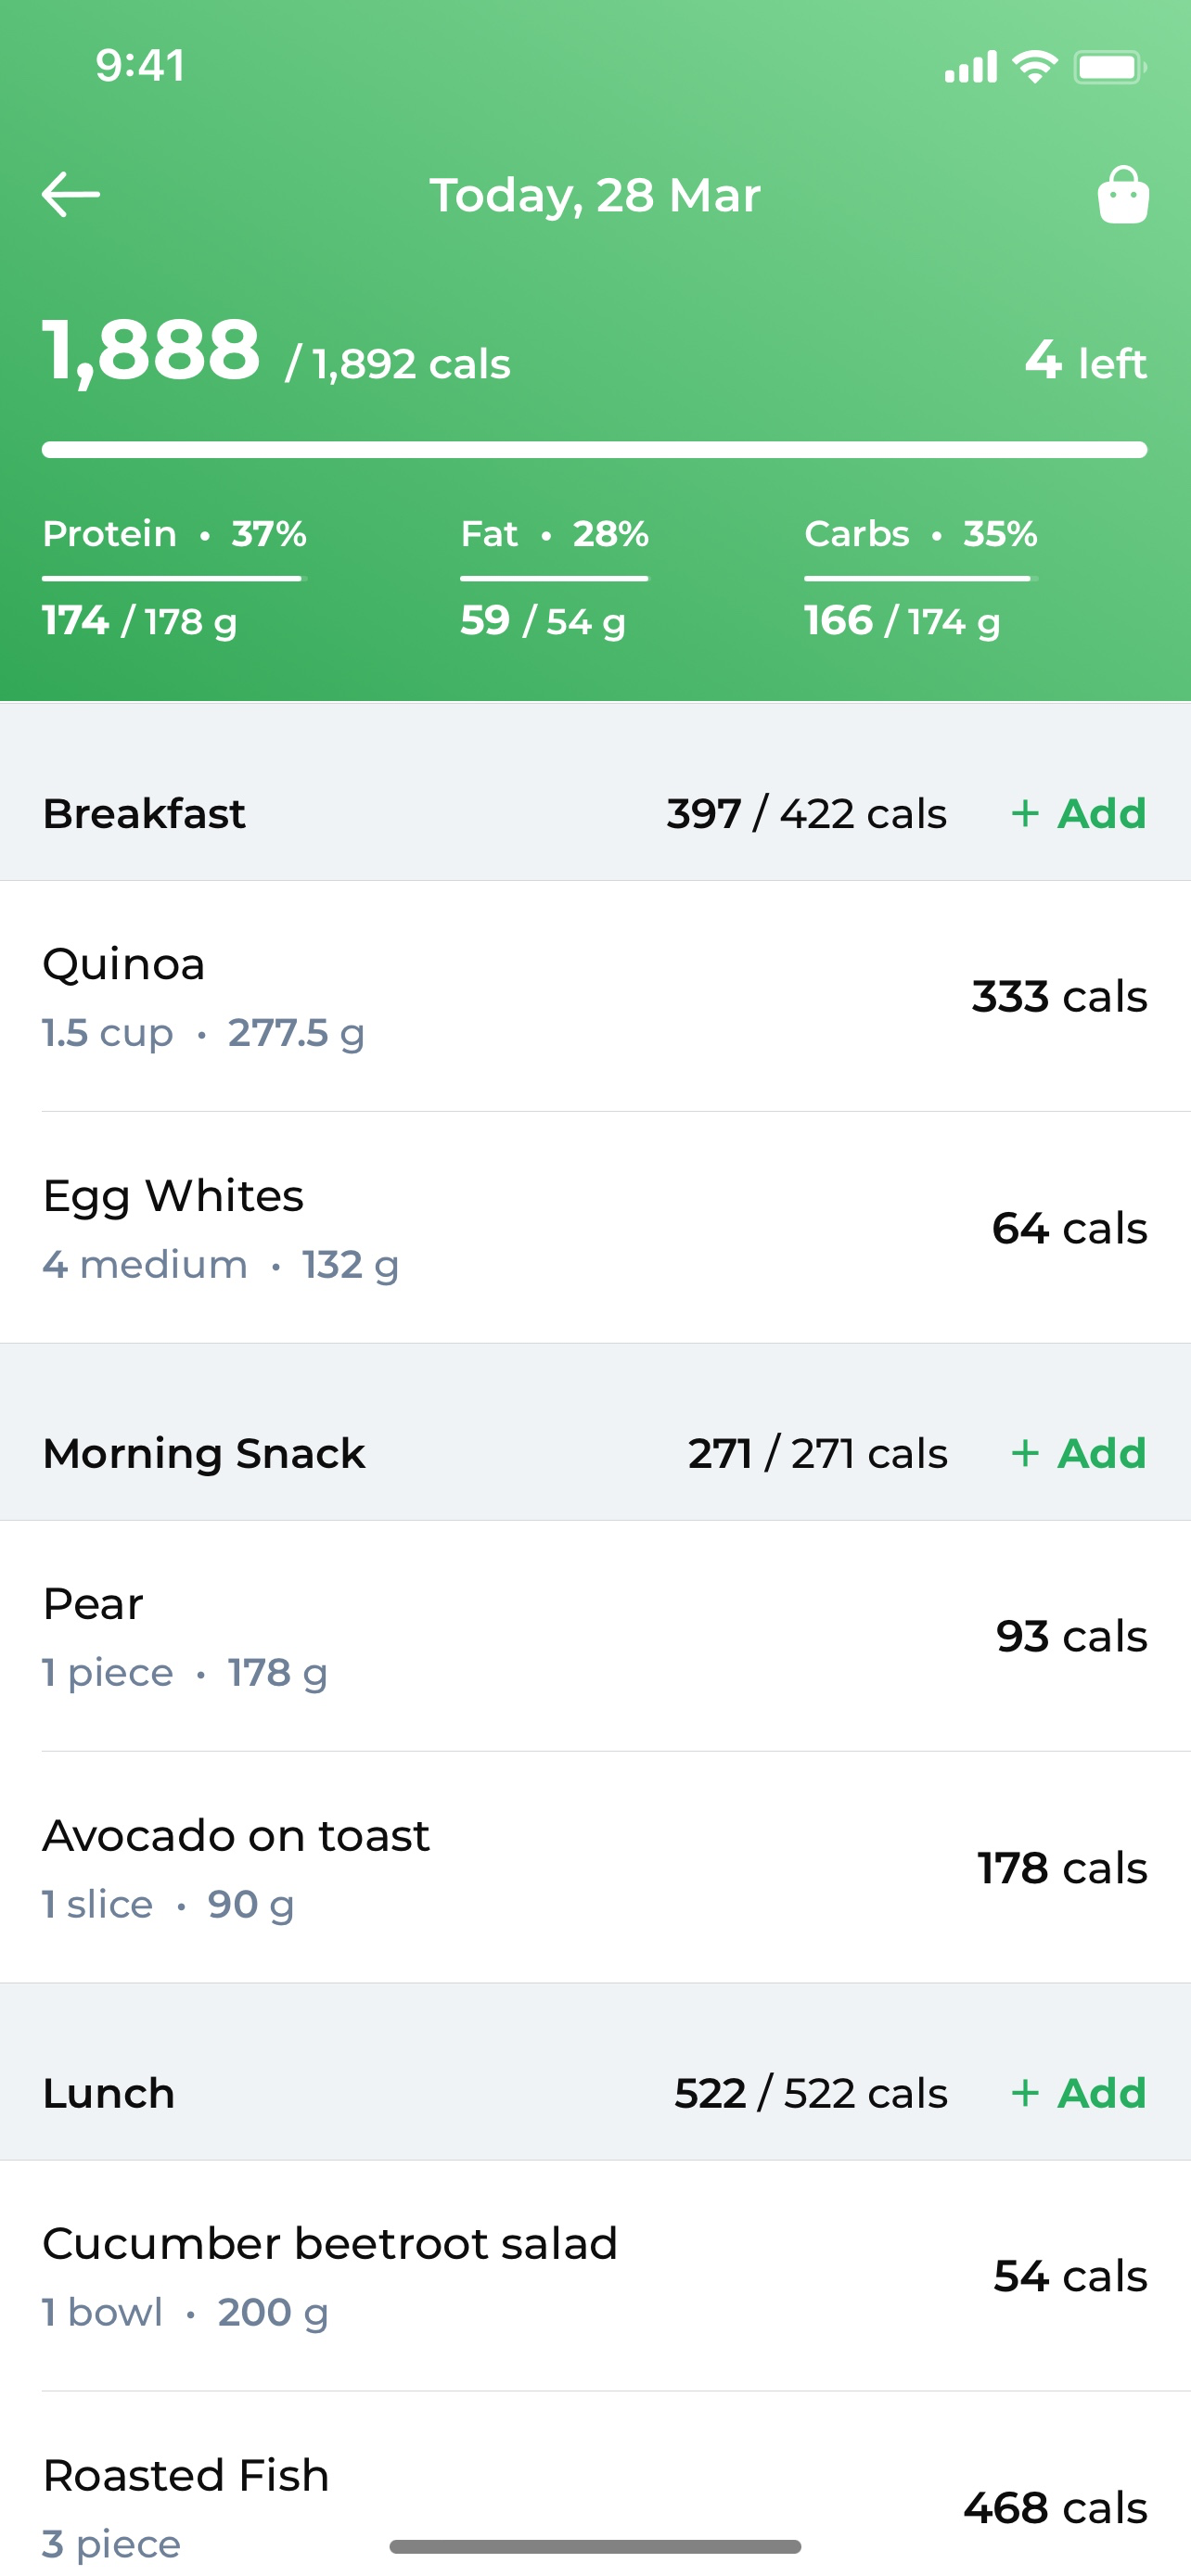This screenshot has height=2576, width=1191.
Task: Tap the battery status icon
Action: pos(1110,67)
